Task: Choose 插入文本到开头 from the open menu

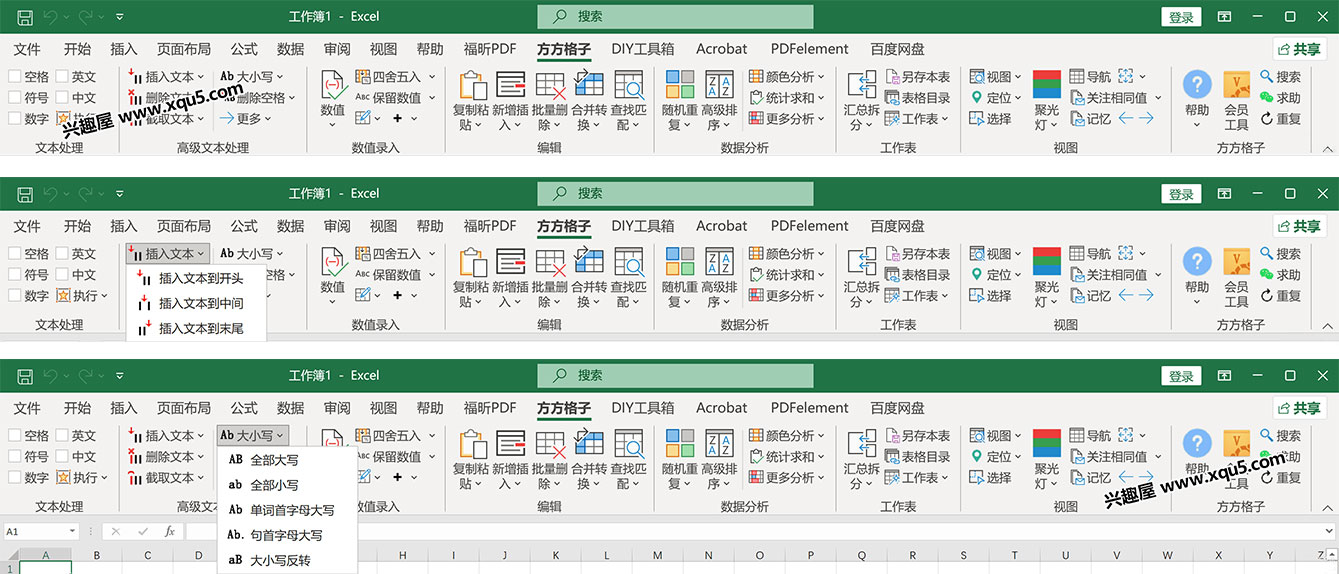Action: [196, 278]
